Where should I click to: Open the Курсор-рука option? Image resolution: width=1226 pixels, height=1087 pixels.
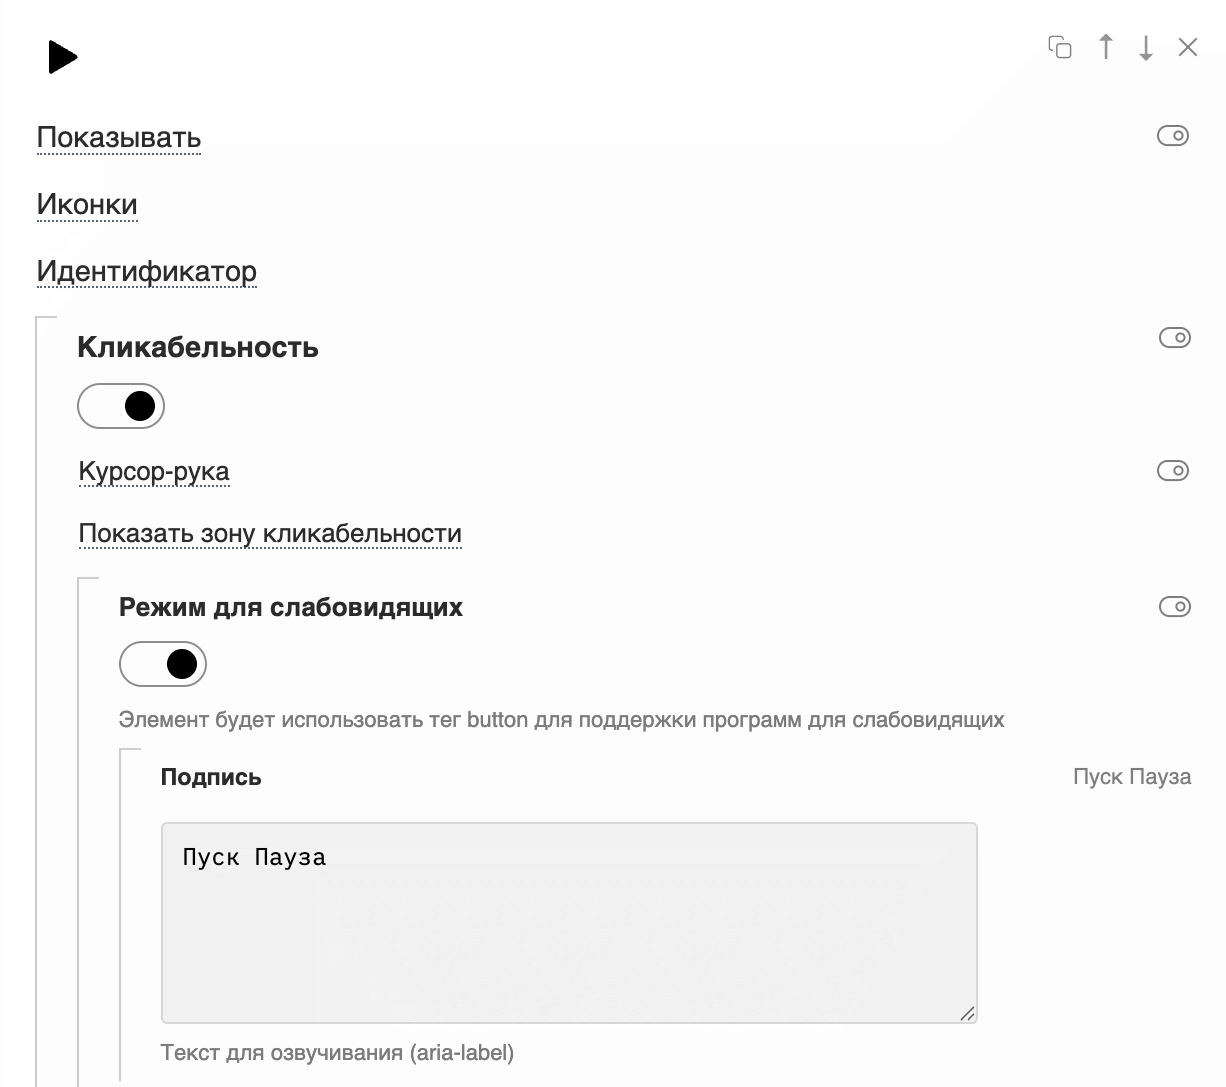click(x=154, y=472)
